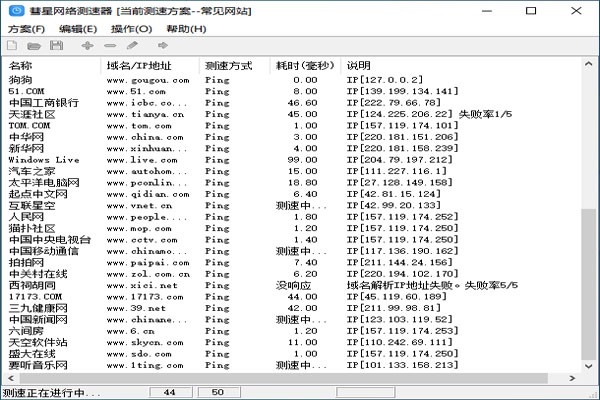Open the 编辑(E) menu

[78, 29]
